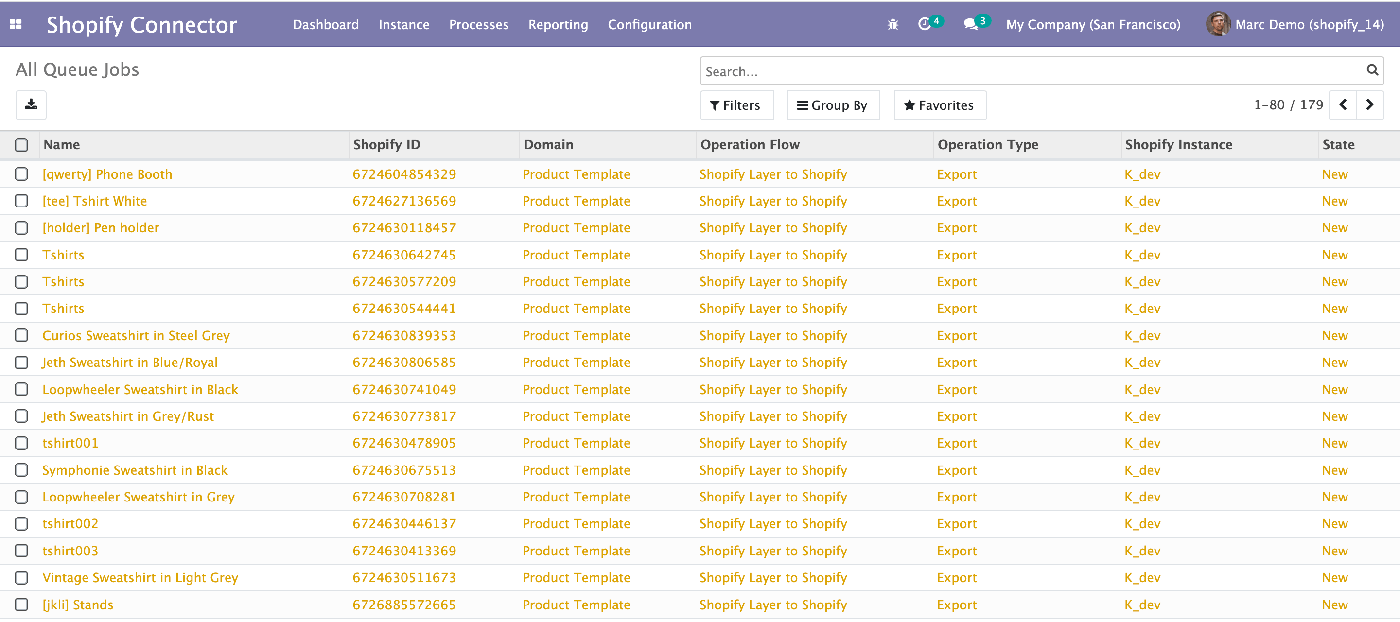Click Shopify ID 6724630446137
1400x622 pixels.
point(404,524)
